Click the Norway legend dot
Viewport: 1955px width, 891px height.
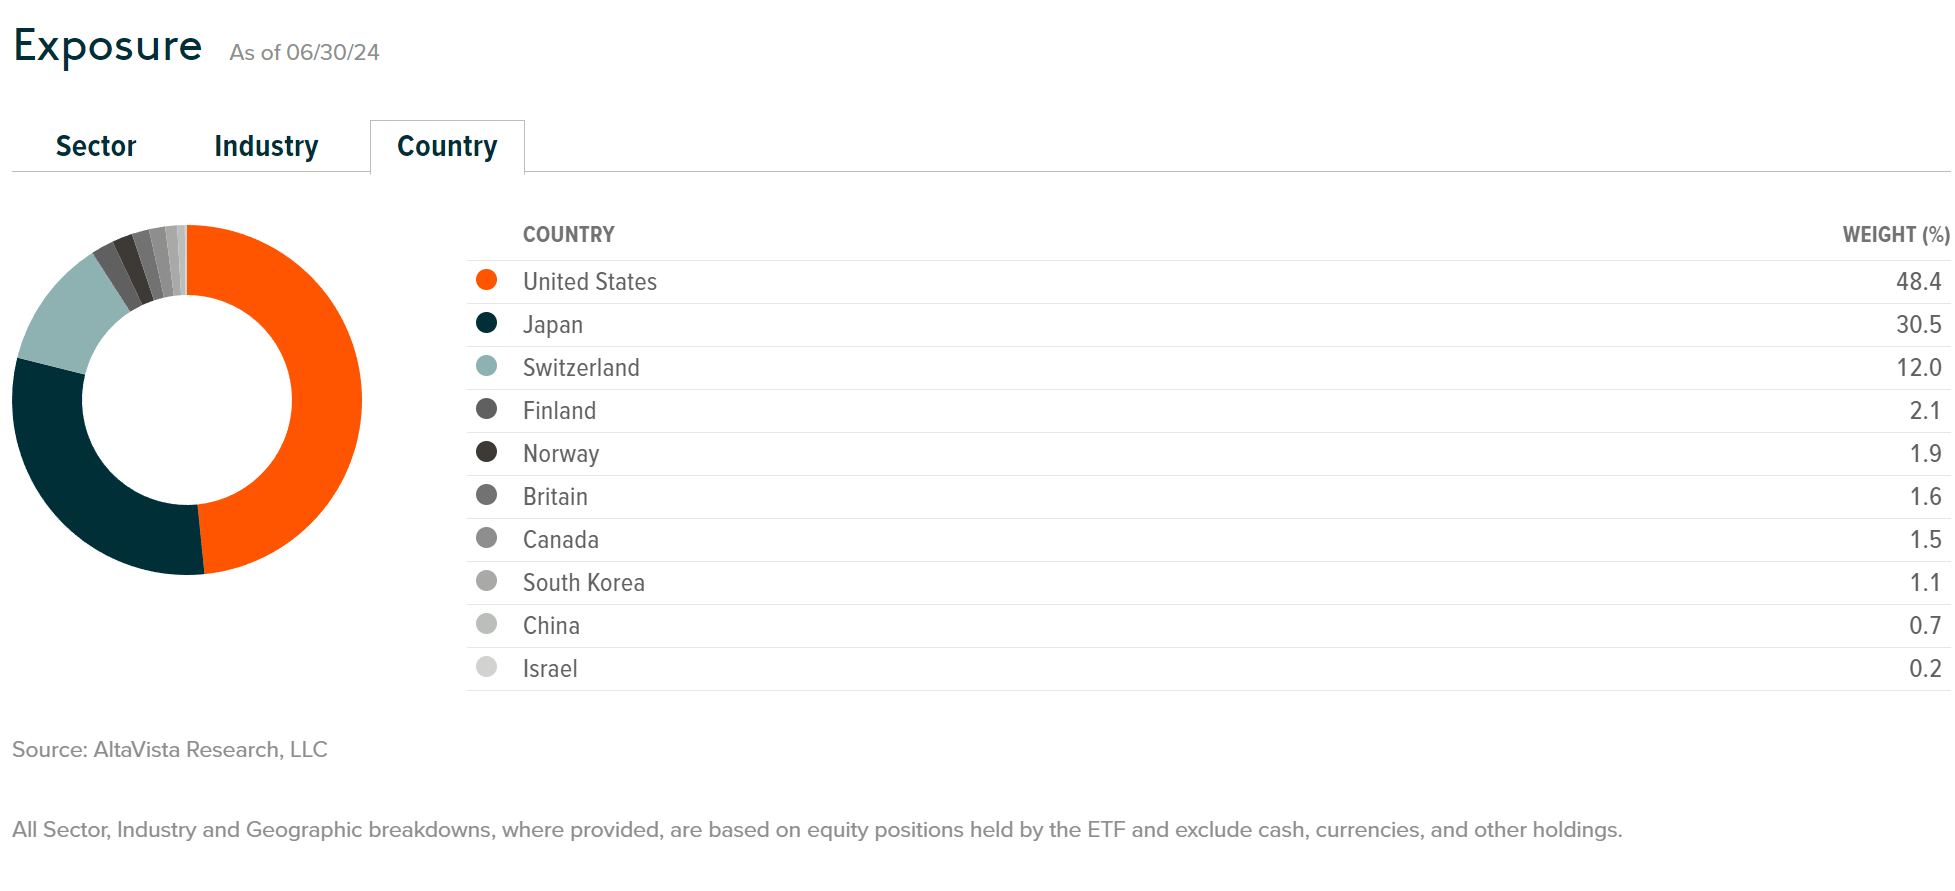point(489,452)
